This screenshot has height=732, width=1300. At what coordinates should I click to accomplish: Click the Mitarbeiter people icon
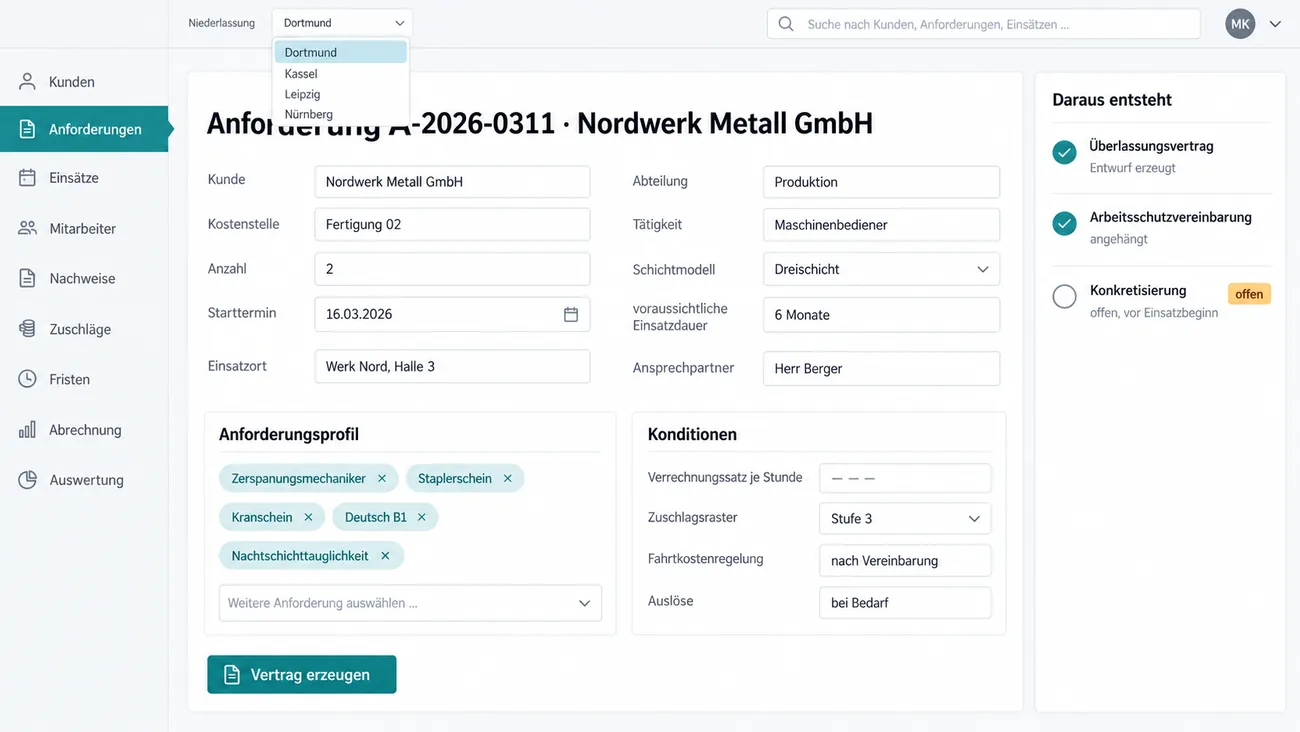(x=28, y=228)
